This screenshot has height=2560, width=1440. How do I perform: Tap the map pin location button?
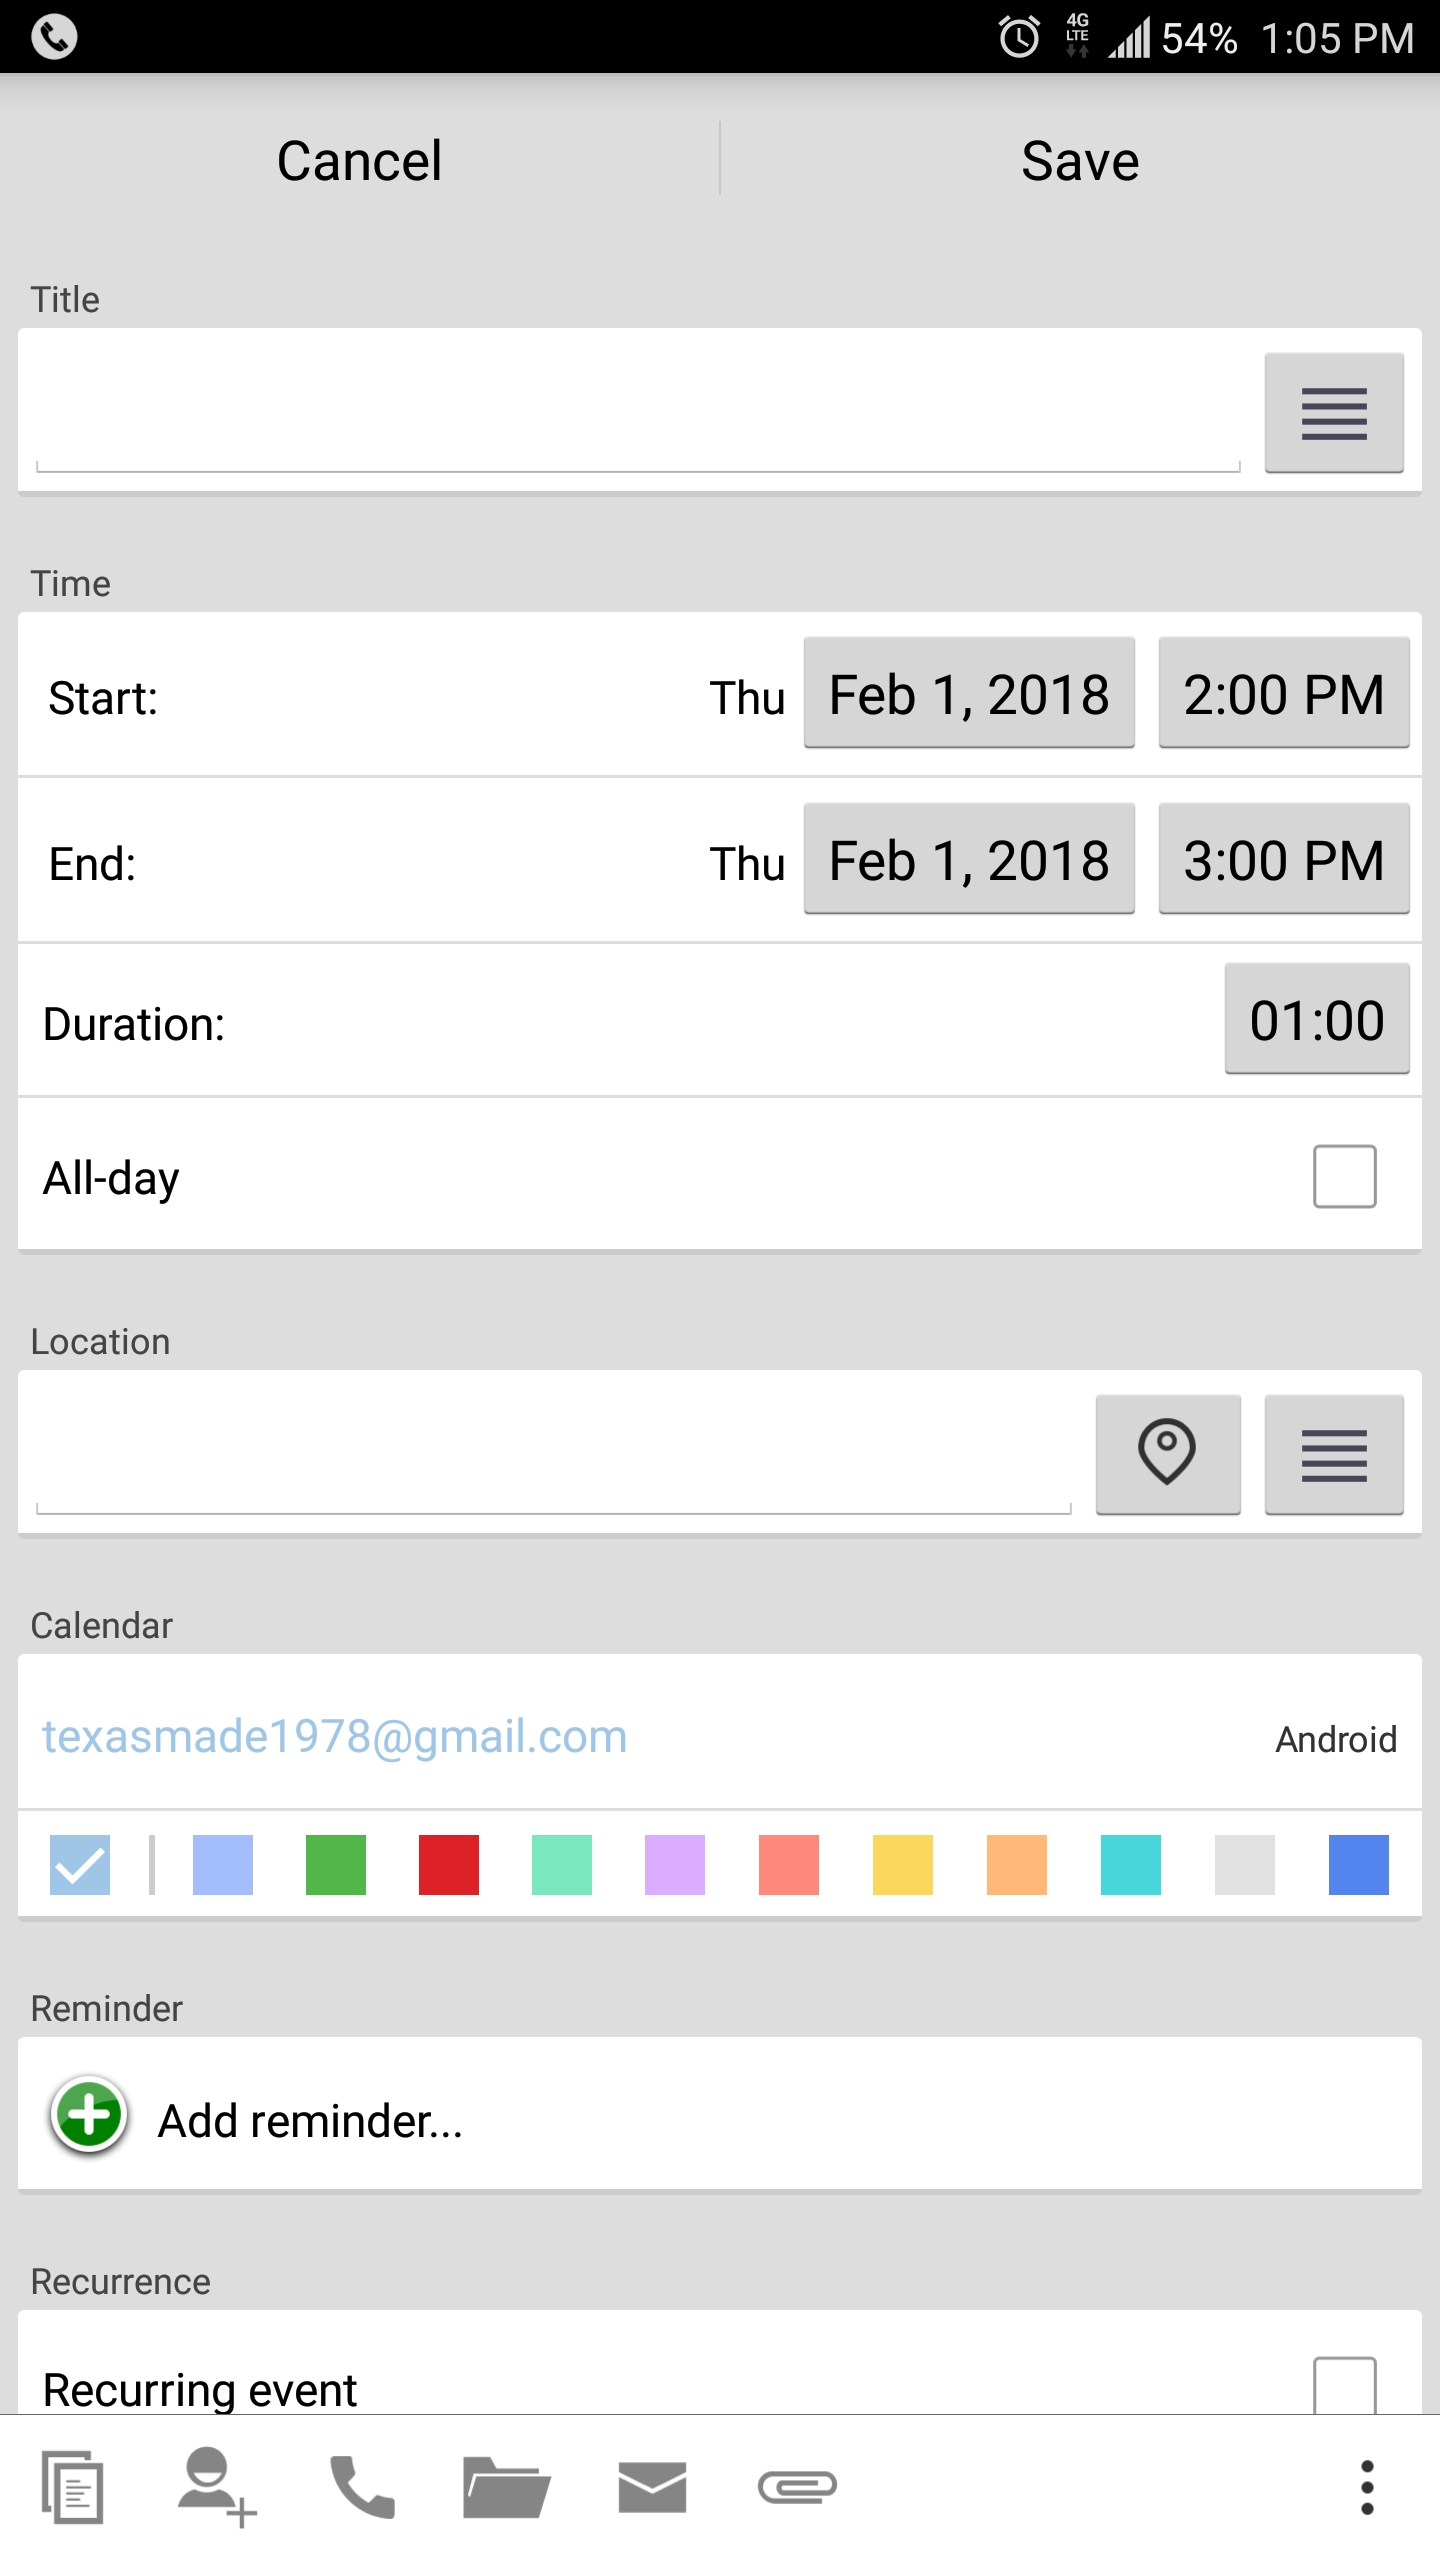[1167, 1453]
